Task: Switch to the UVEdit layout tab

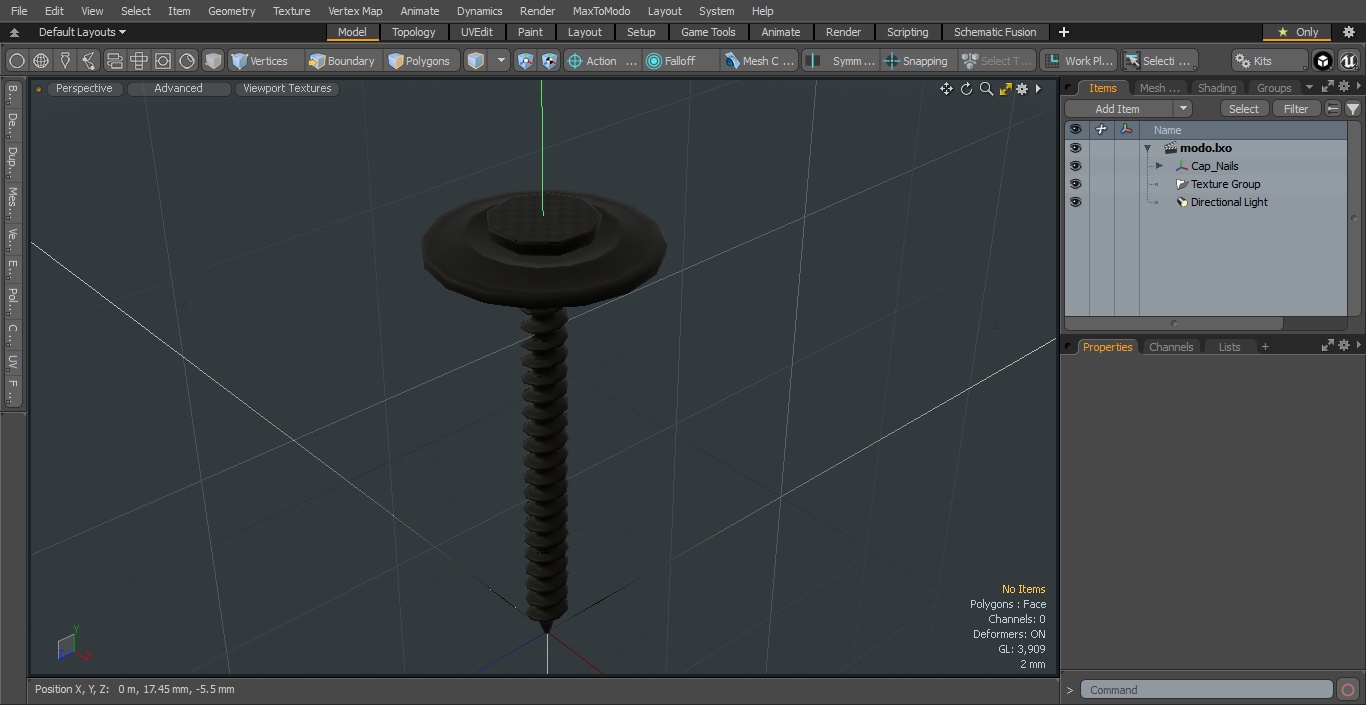Action: coord(477,32)
